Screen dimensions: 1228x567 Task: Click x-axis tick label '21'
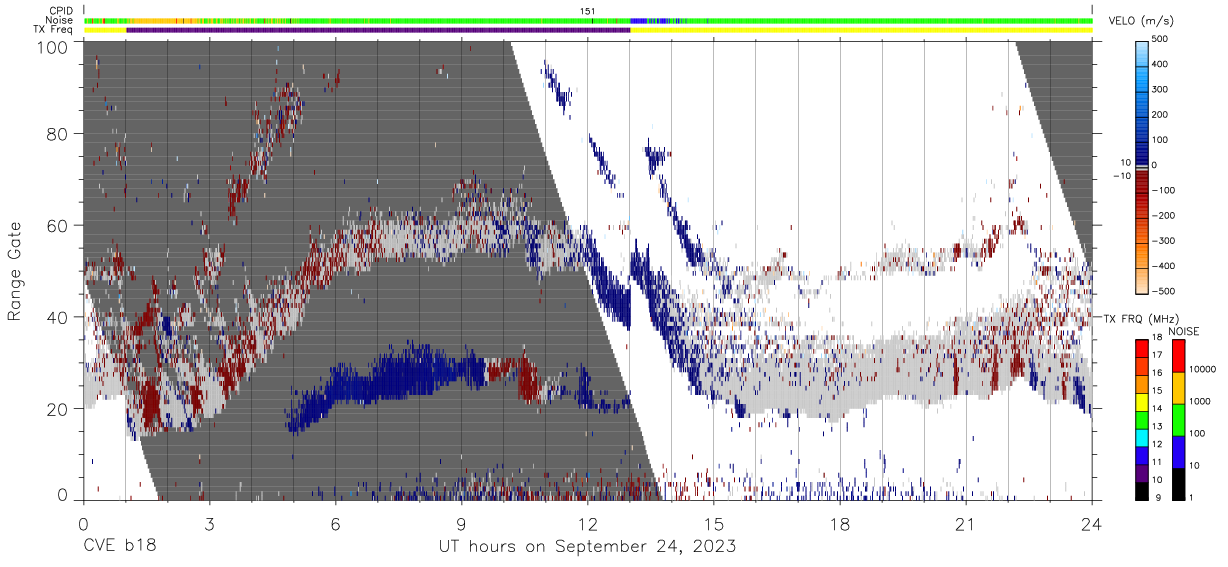pos(966,523)
